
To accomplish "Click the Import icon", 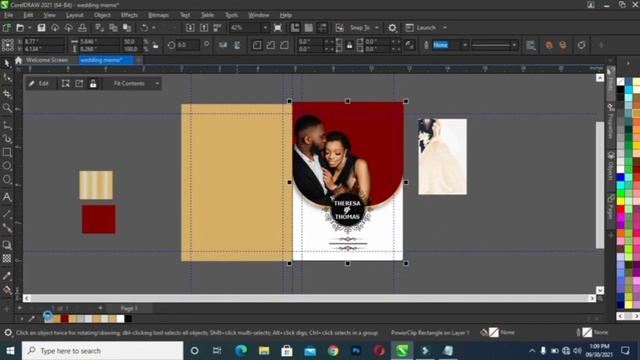I will point(190,28).
